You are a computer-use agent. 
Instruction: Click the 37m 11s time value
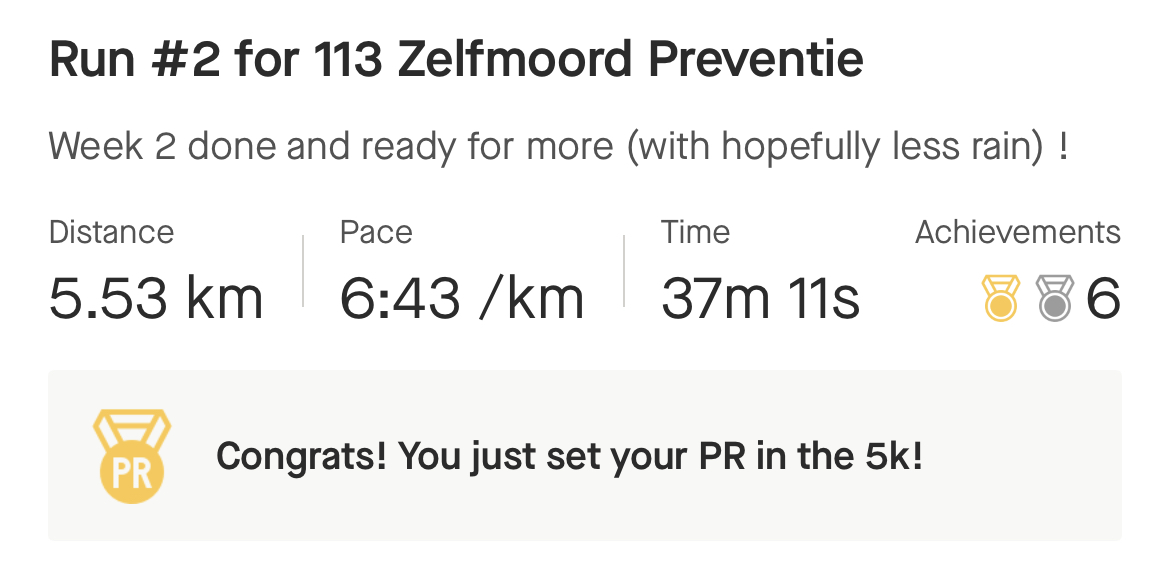pyautogui.click(x=760, y=299)
